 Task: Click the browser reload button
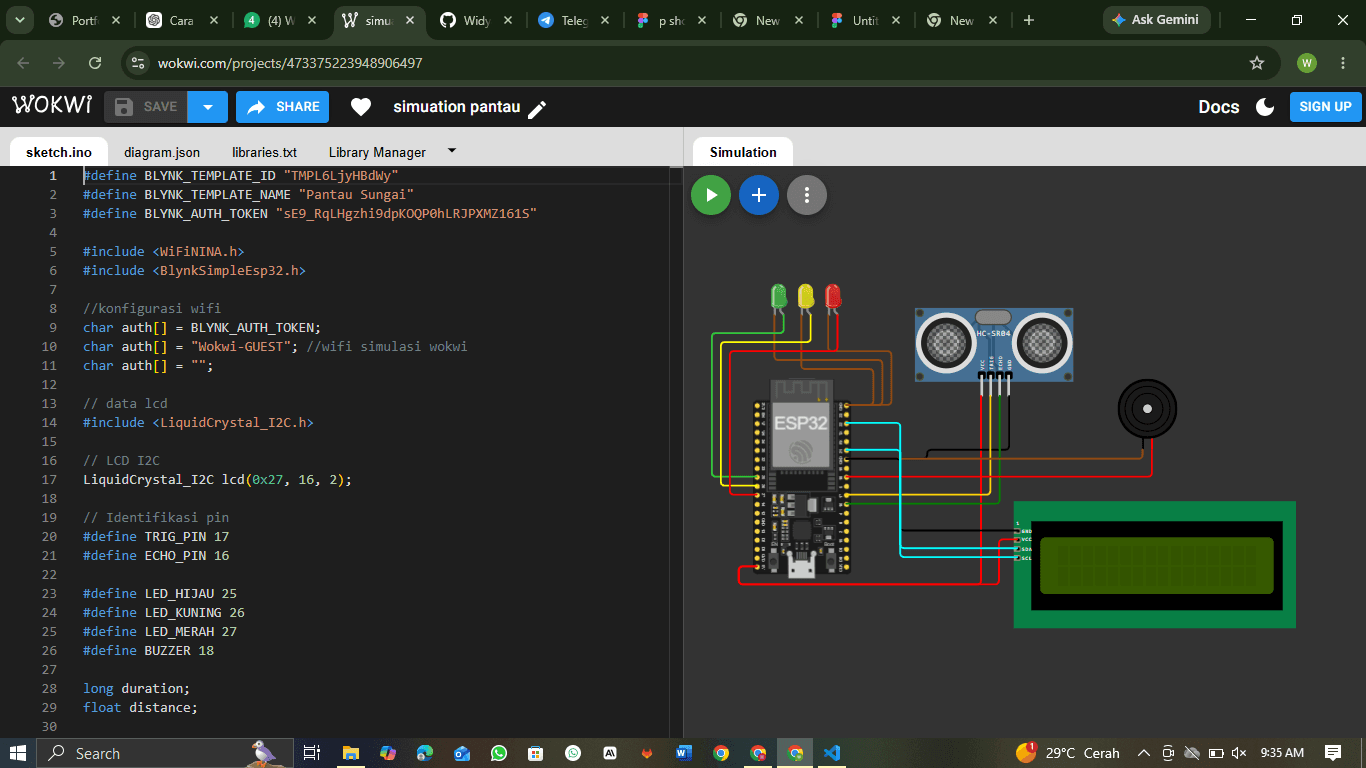[x=95, y=63]
